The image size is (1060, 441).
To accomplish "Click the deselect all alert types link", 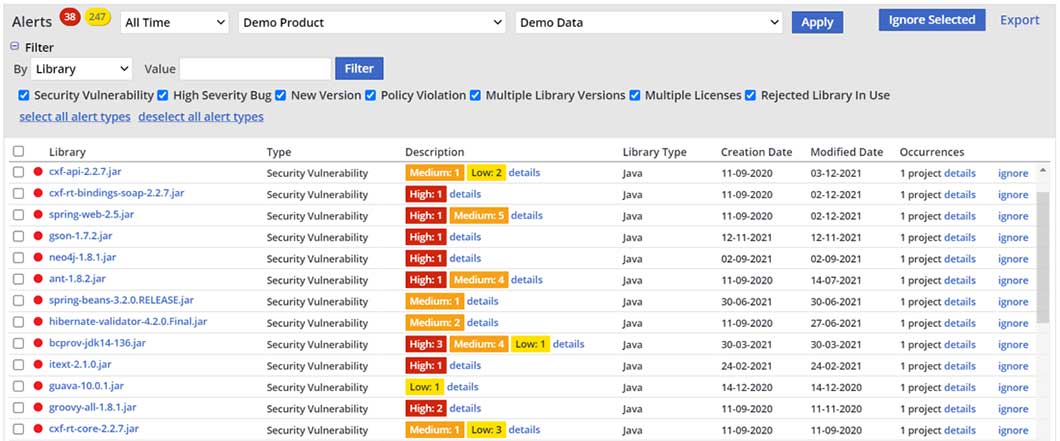I will point(201,117).
